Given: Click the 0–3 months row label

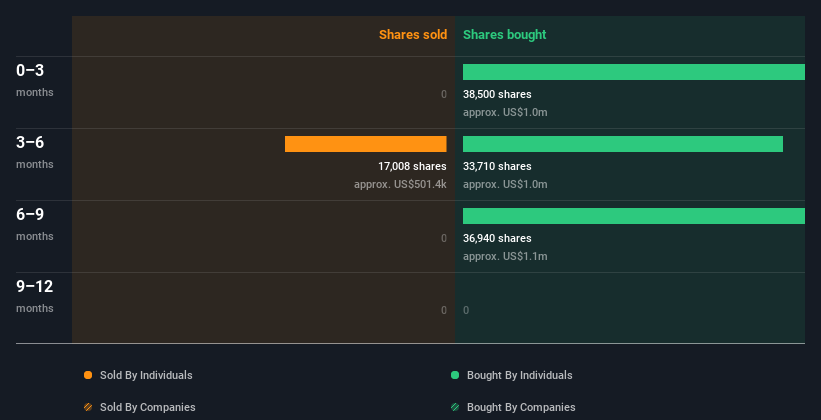Looking at the screenshot, I should click(x=35, y=80).
